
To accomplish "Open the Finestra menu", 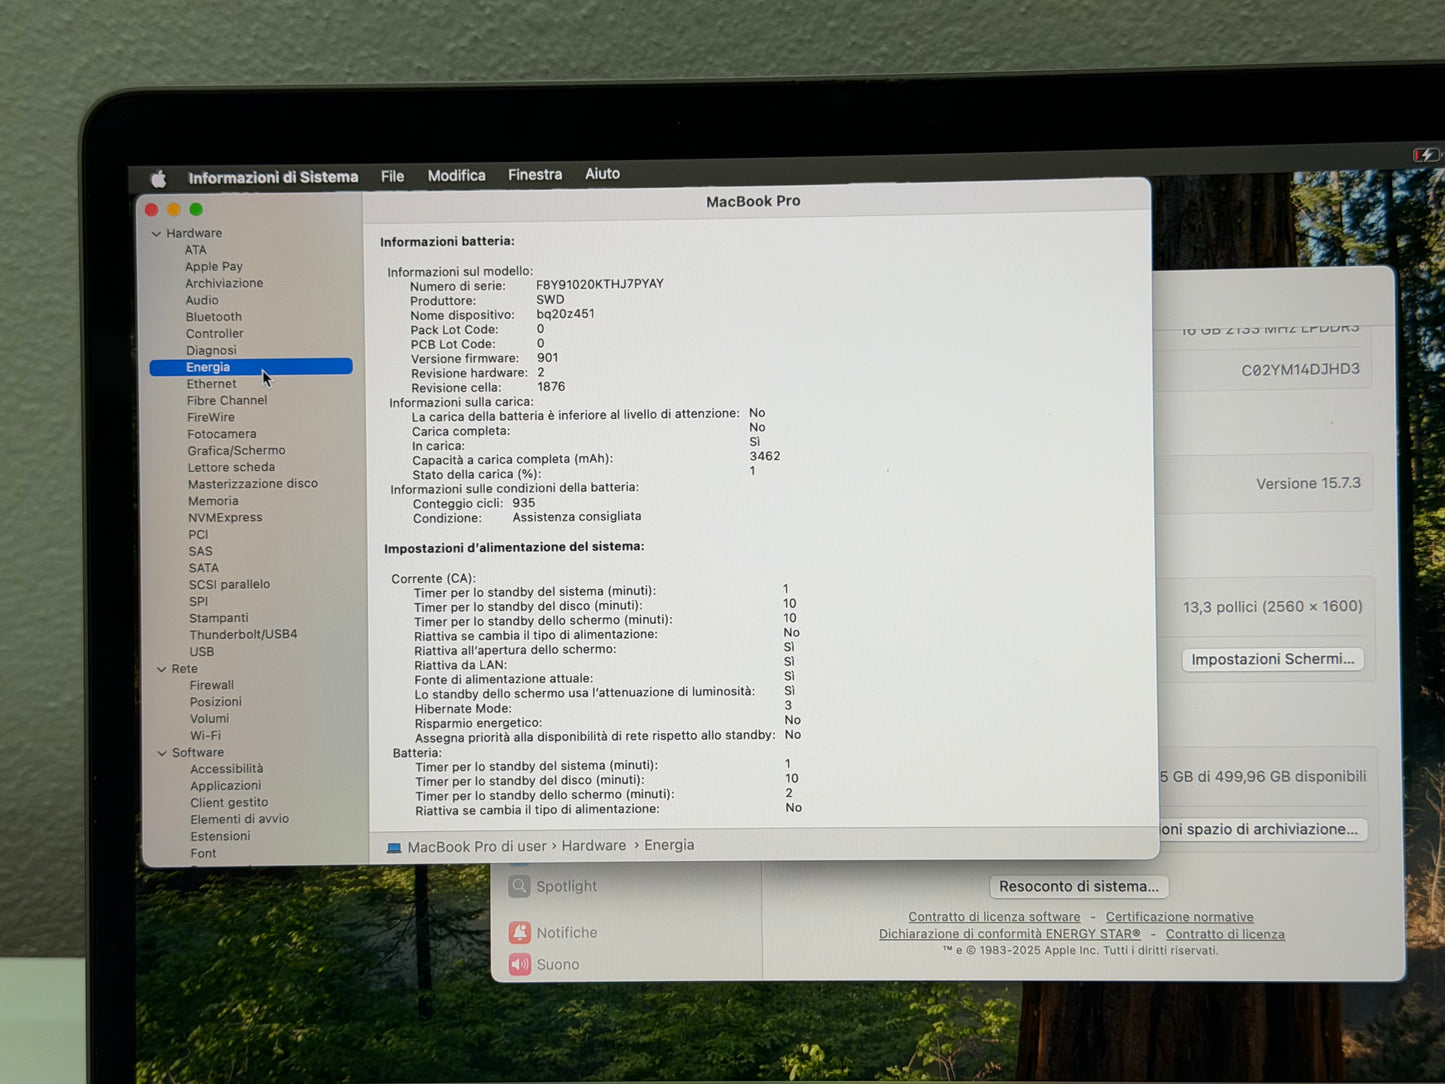I will click(x=535, y=174).
